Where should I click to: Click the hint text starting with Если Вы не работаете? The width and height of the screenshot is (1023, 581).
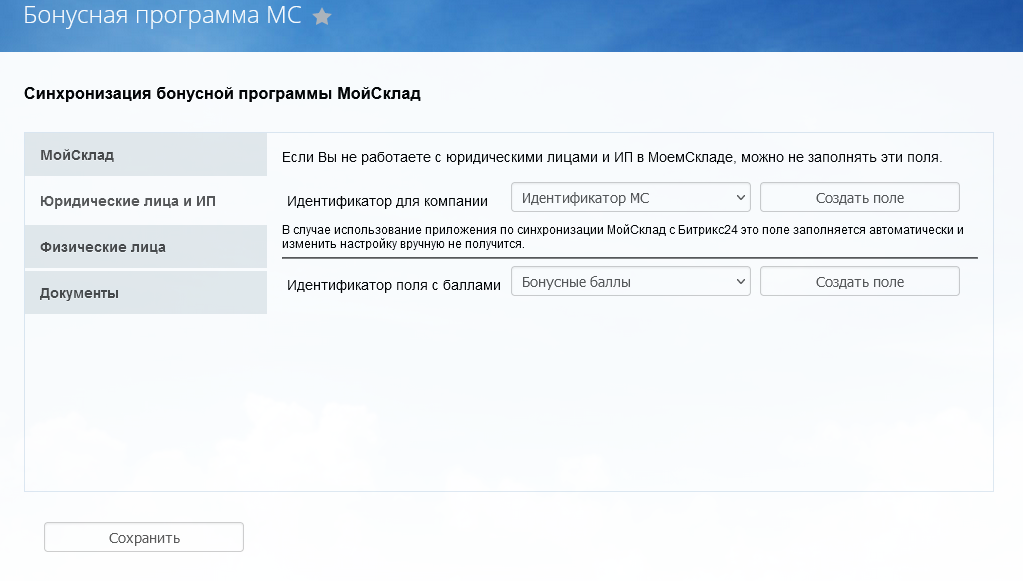pos(612,157)
